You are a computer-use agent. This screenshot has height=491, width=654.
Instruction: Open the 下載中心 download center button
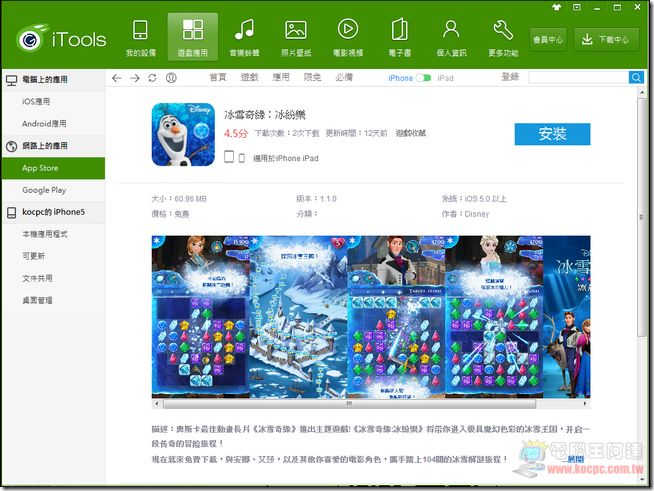point(606,40)
